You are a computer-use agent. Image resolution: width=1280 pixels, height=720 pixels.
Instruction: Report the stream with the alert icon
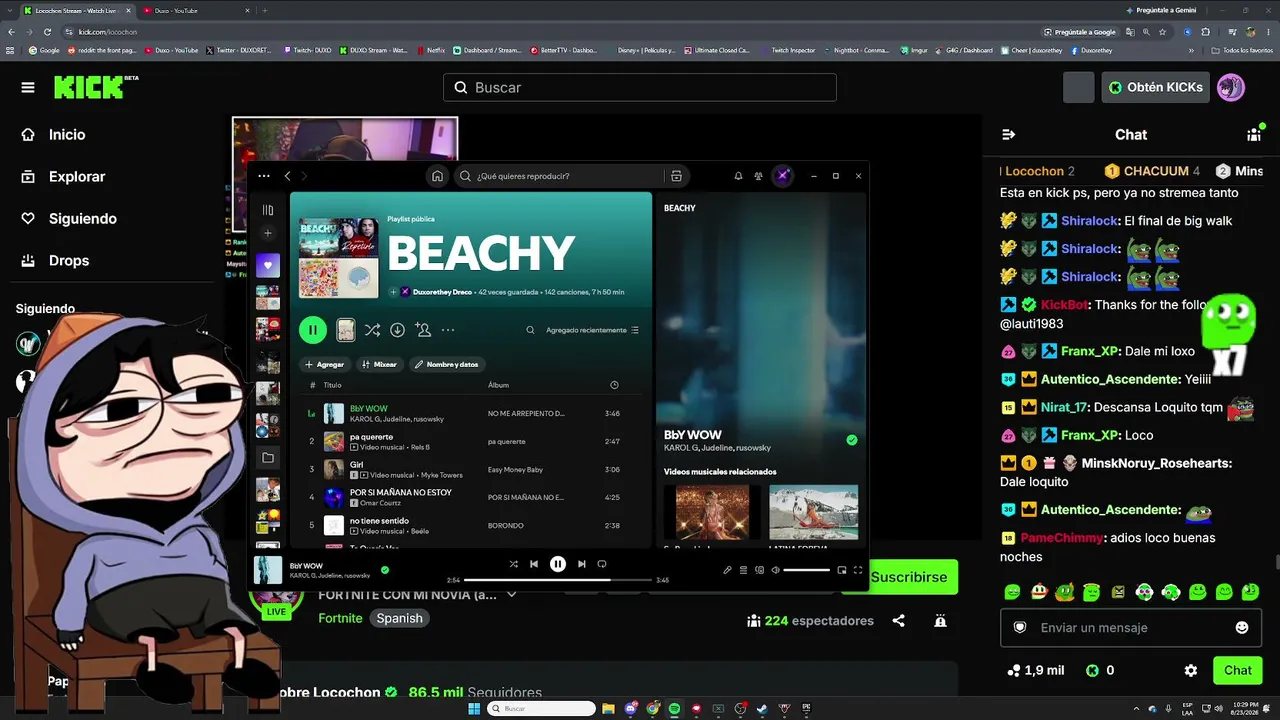(x=940, y=621)
